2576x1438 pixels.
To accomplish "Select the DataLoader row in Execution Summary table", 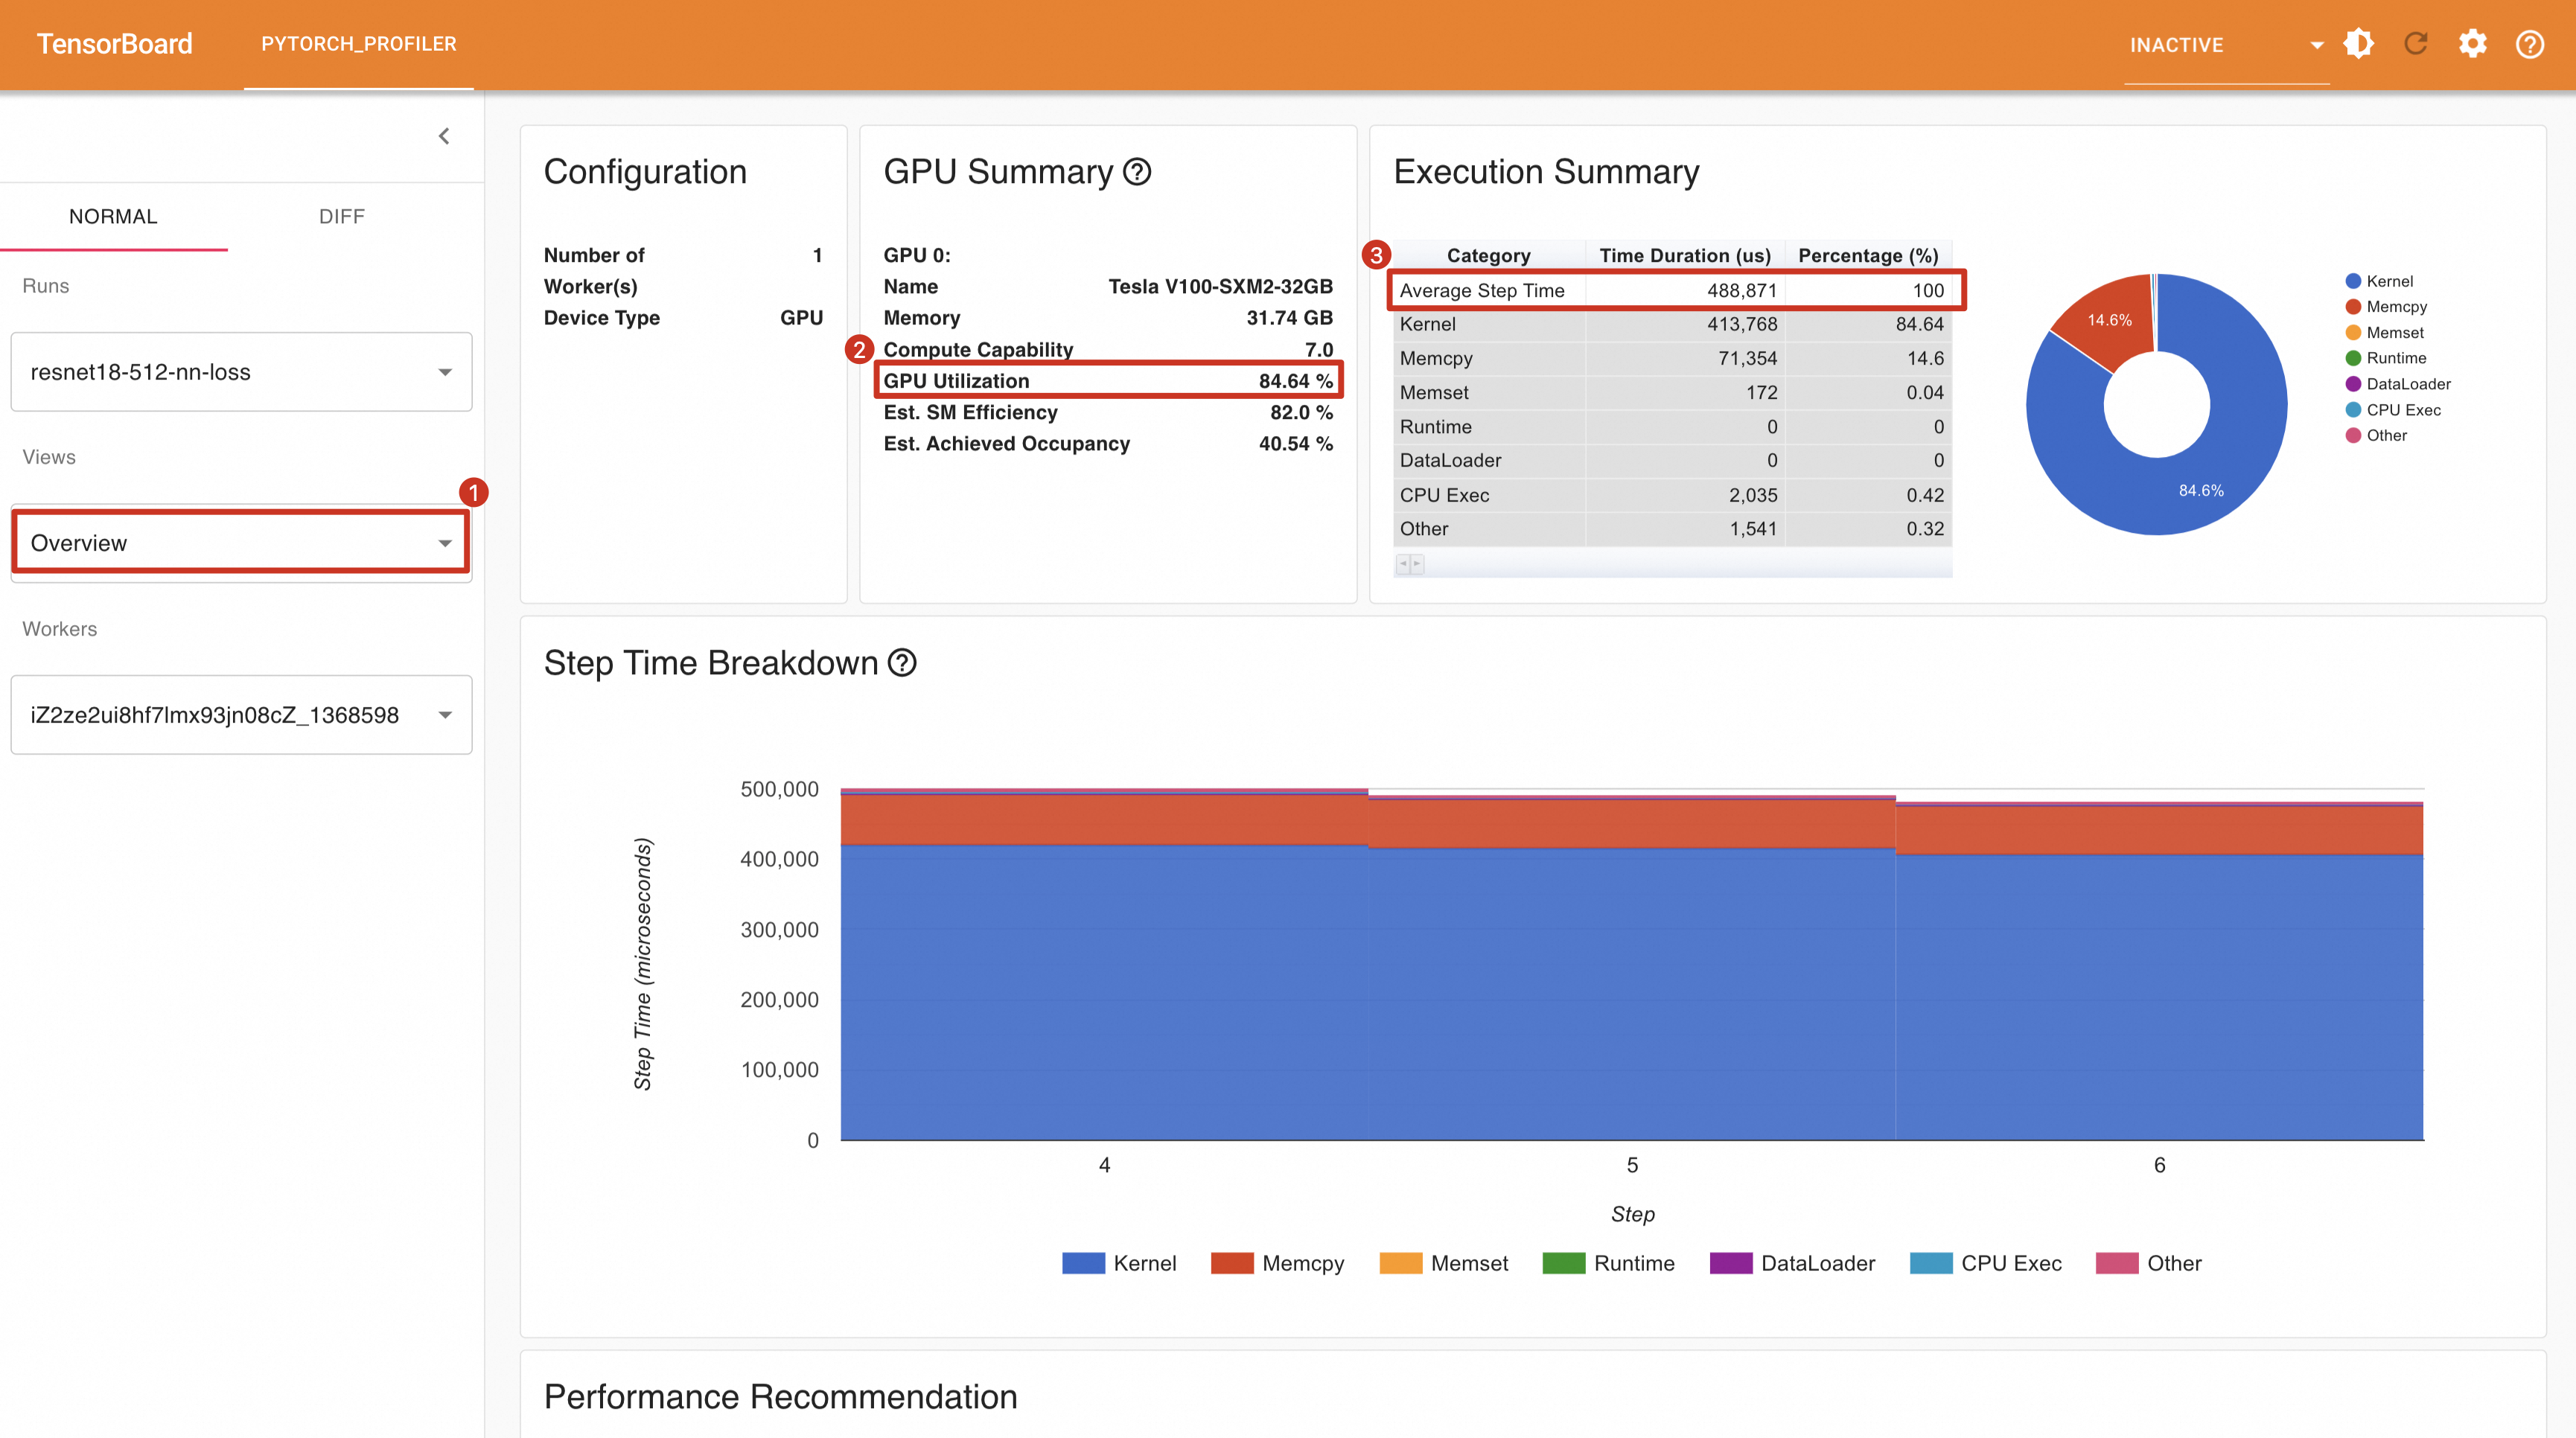I will 1672,460.
